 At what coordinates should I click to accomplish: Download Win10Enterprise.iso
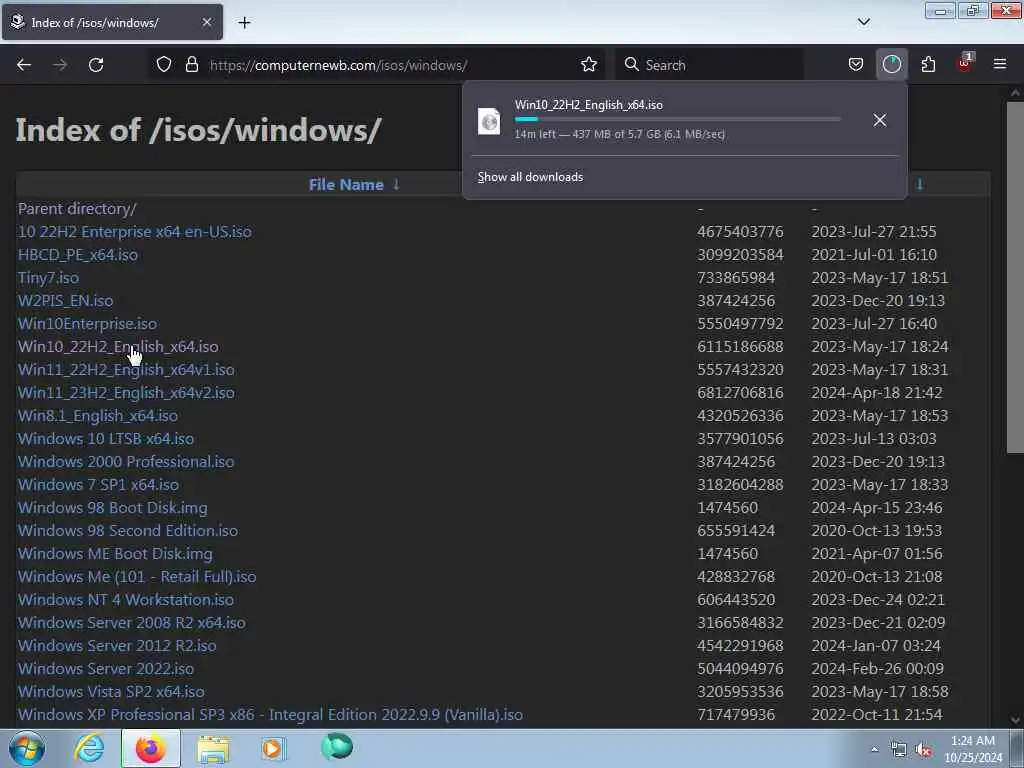coord(88,324)
